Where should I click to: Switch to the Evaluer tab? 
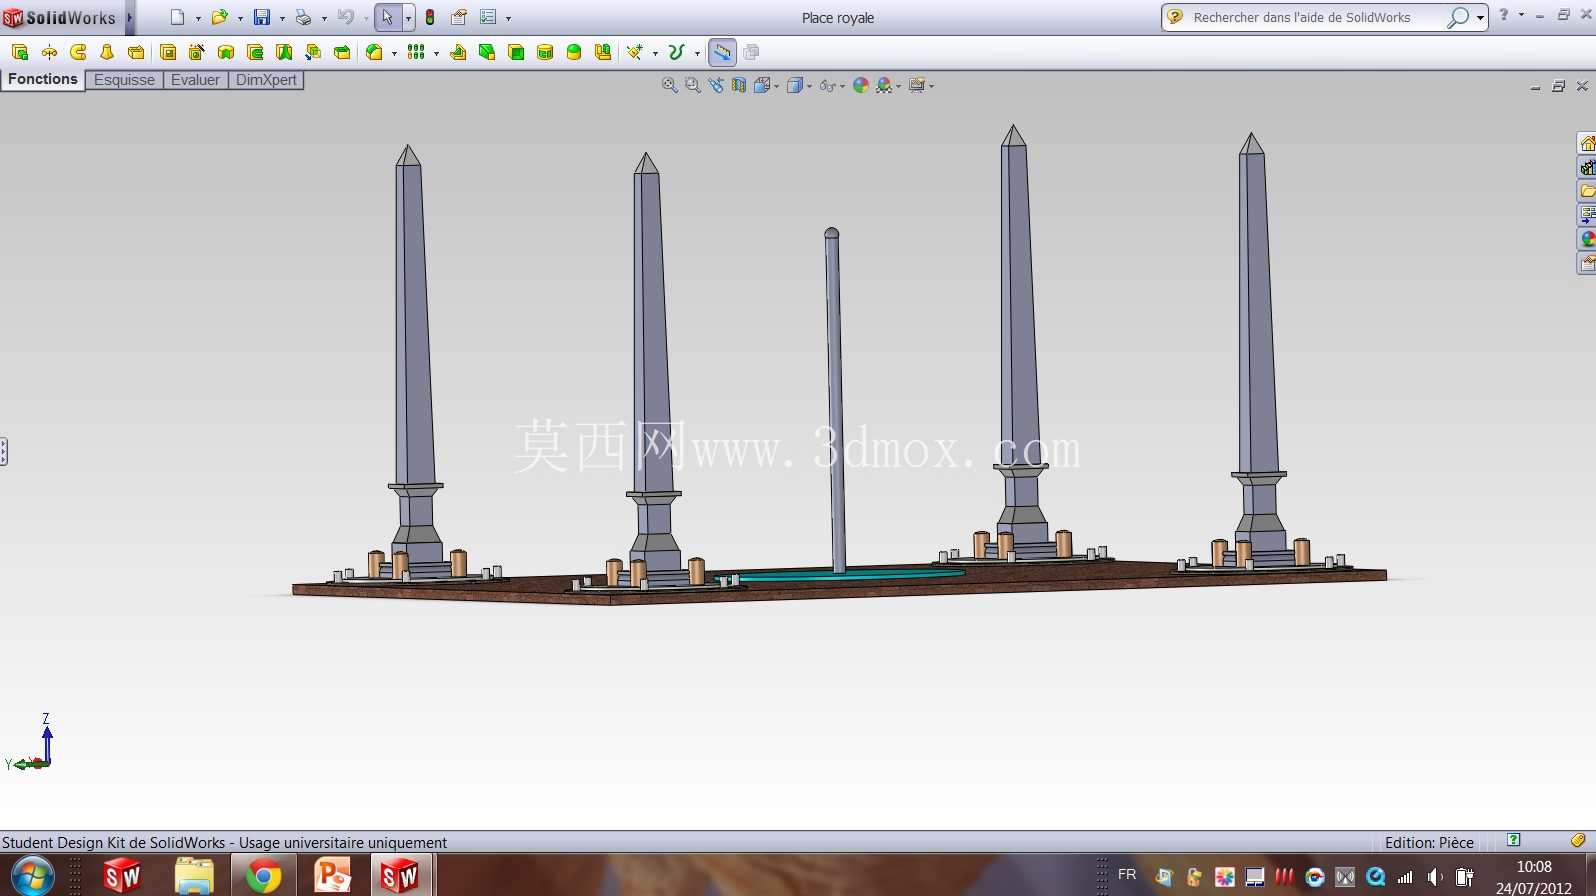(x=195, y=80)
